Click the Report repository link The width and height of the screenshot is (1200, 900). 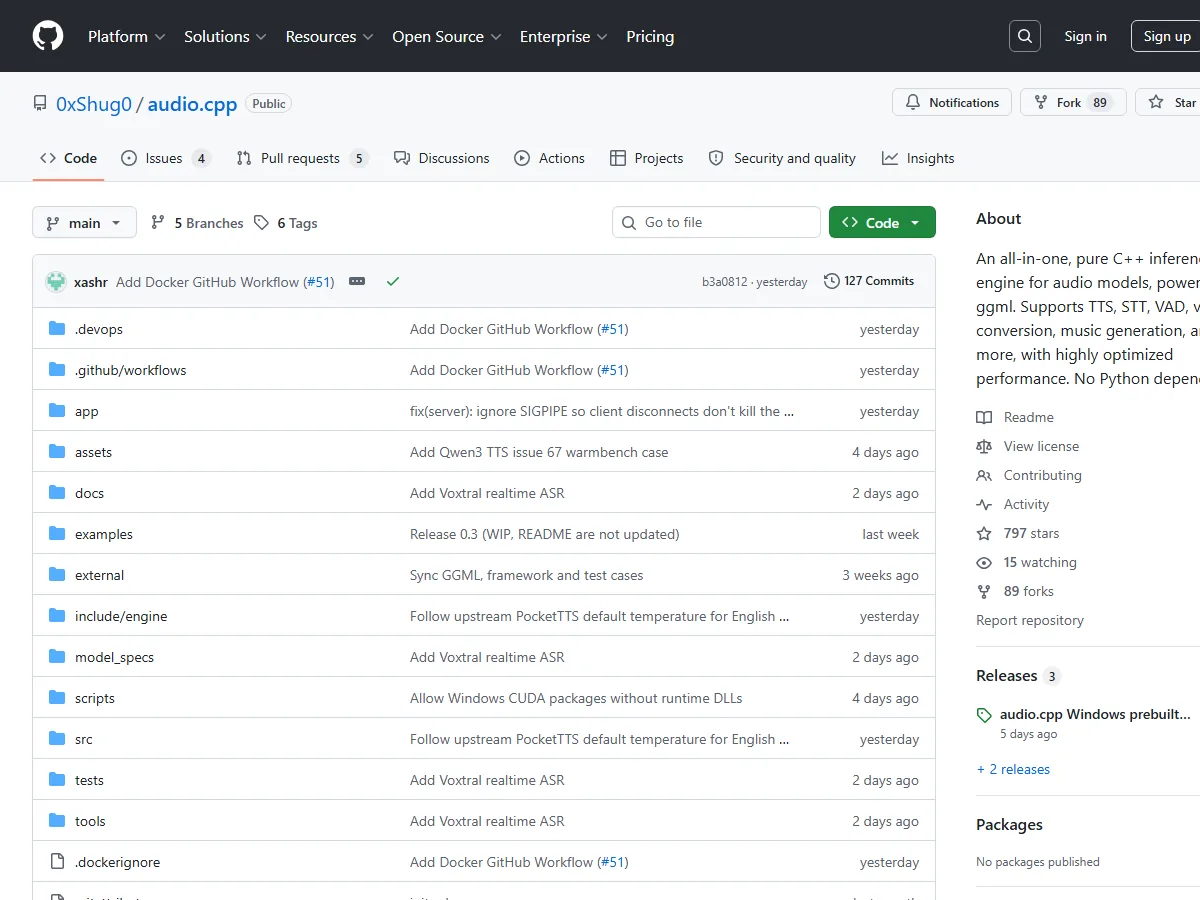(x=1030, y=620)
